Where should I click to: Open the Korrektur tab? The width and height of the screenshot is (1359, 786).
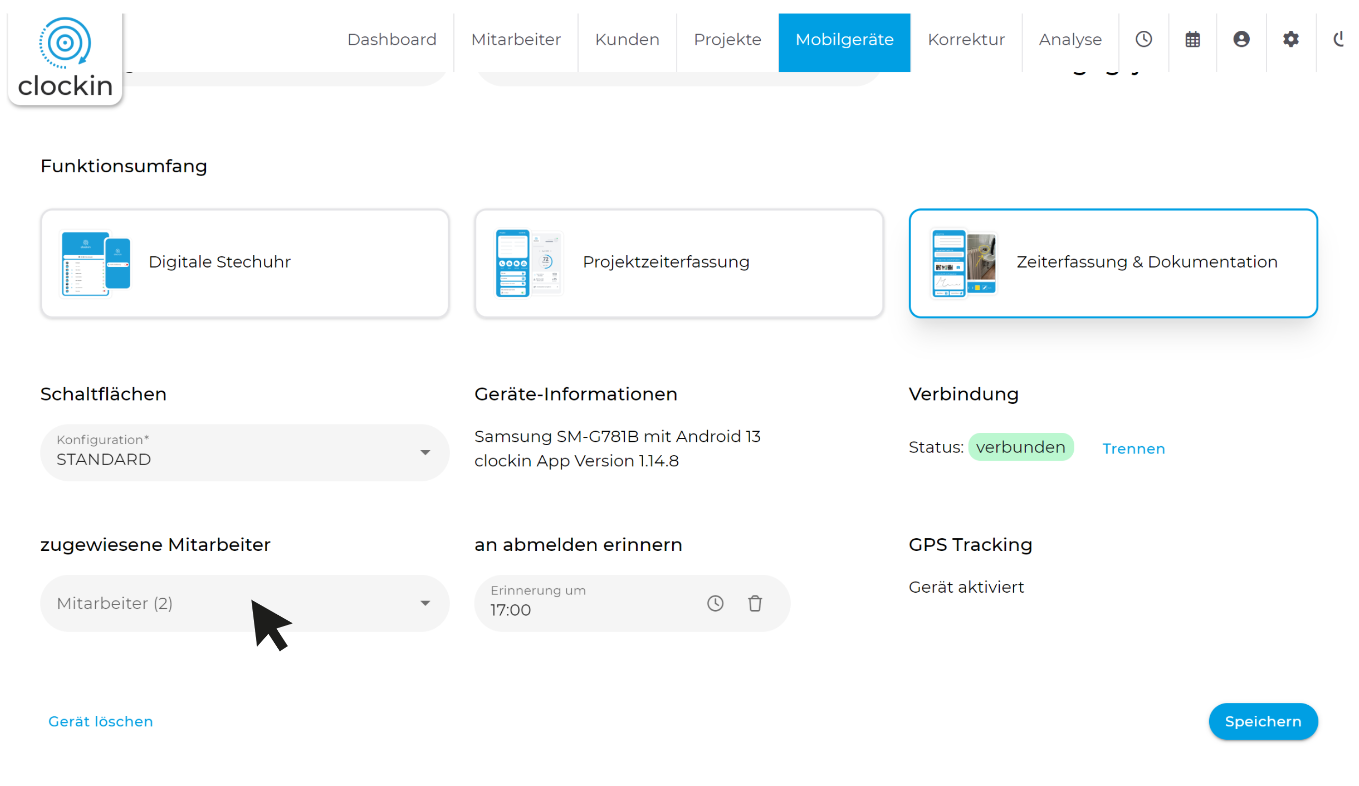[966, 40]
